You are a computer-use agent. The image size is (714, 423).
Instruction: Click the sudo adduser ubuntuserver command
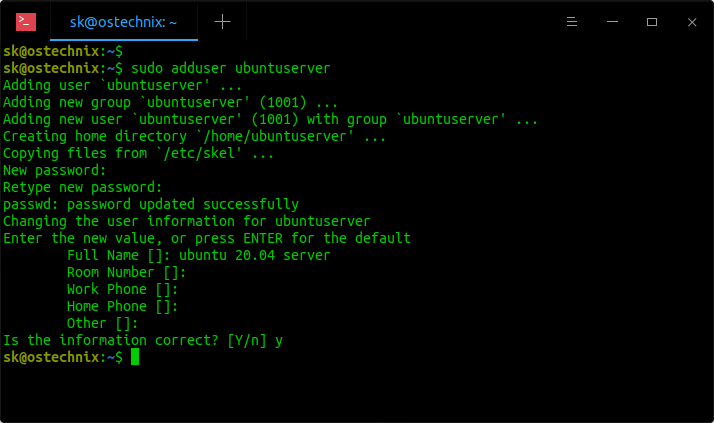[x=230, y=68]
